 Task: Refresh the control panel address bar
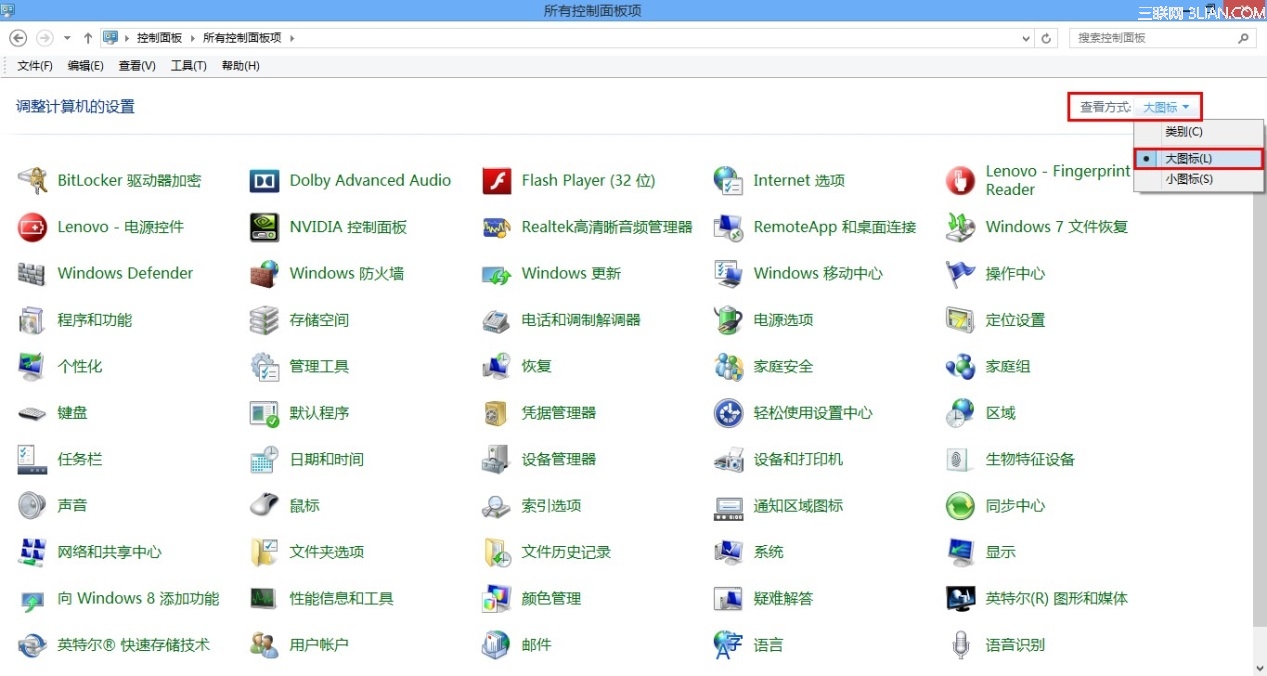coord(1047,38)
